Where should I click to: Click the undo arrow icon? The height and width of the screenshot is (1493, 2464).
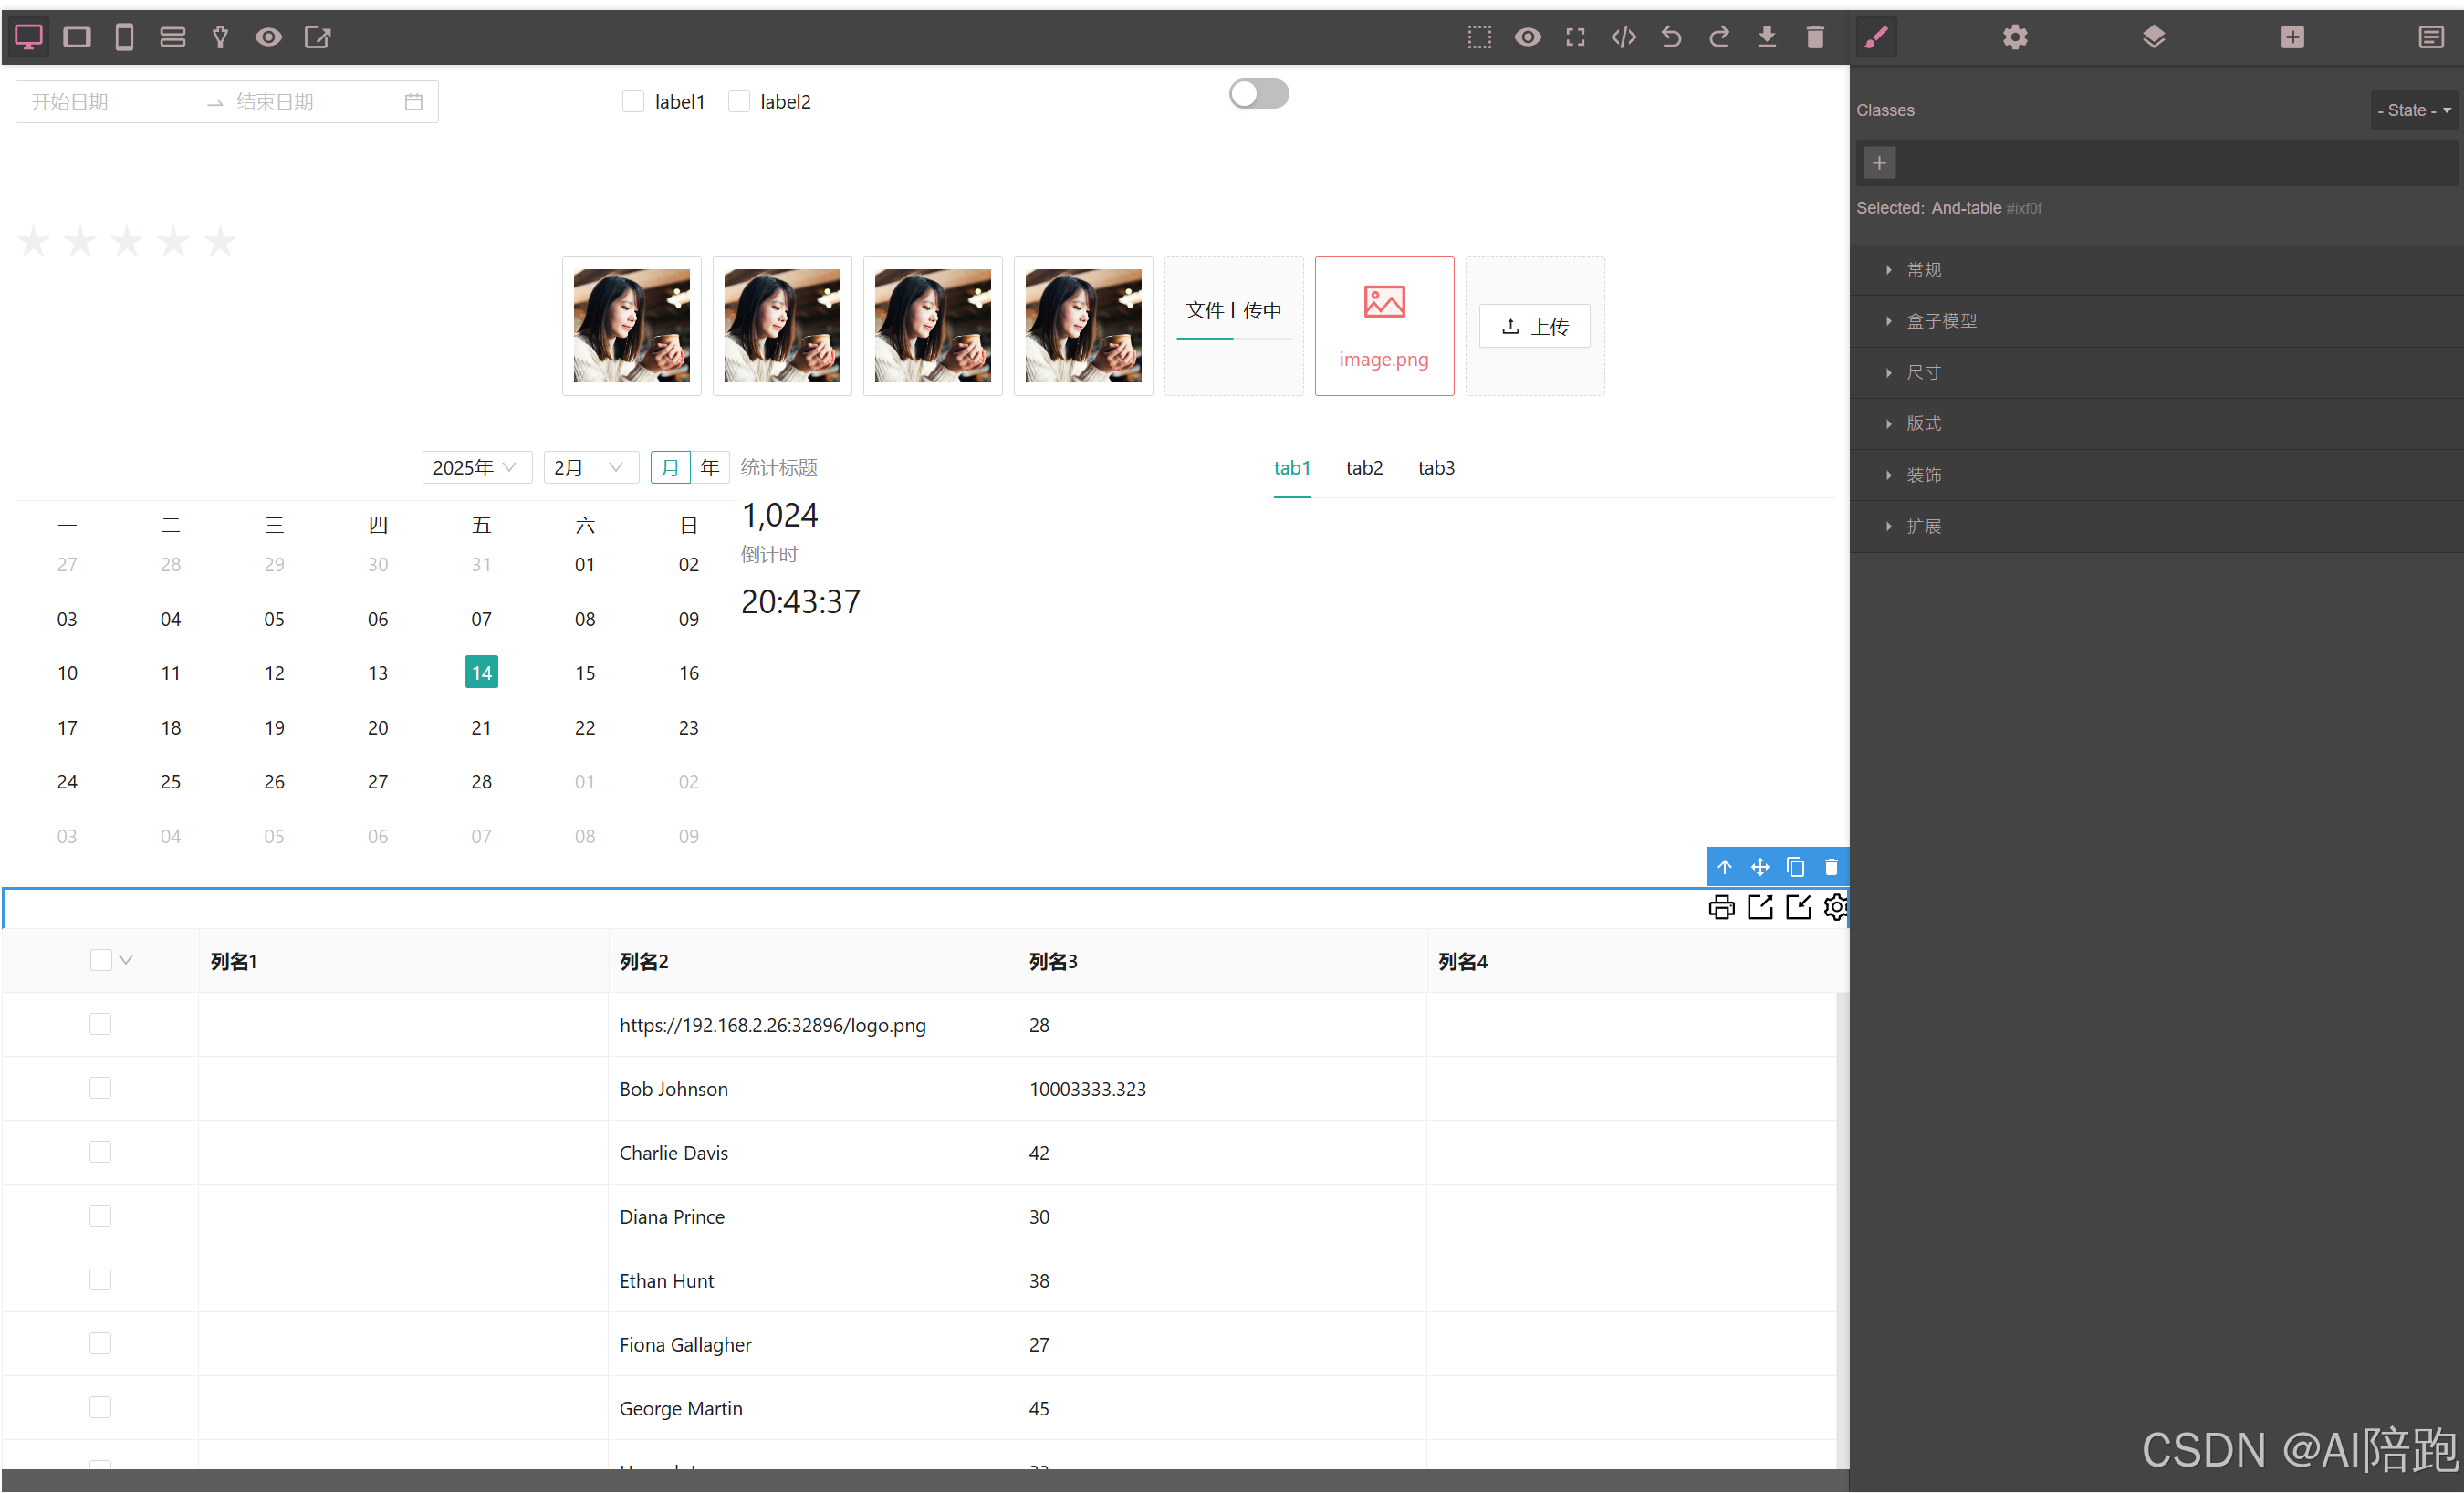click(x=1671, y=37)
